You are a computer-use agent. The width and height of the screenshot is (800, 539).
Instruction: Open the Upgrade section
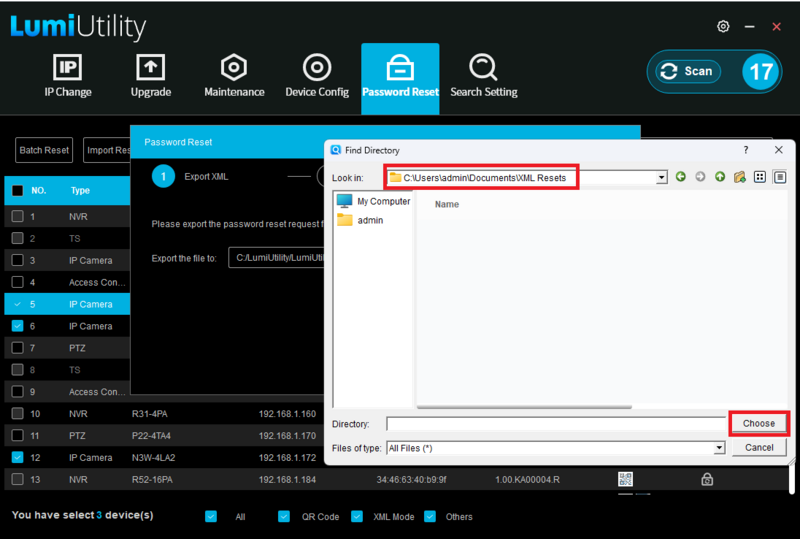(151, 76)
